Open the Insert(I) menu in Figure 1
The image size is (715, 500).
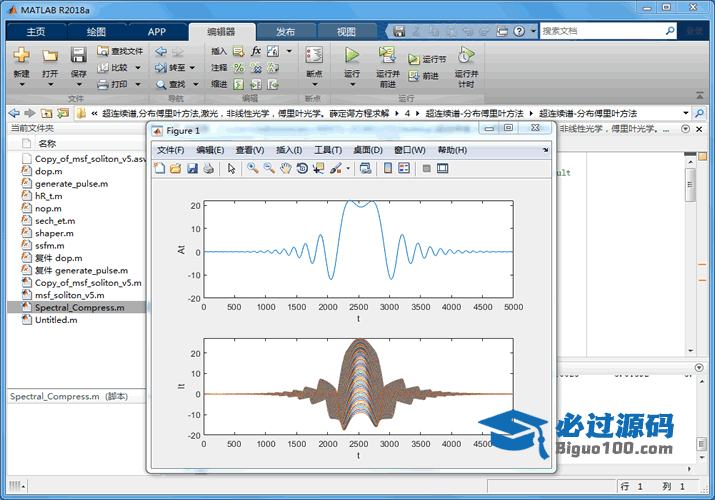(x=289, y=150)
